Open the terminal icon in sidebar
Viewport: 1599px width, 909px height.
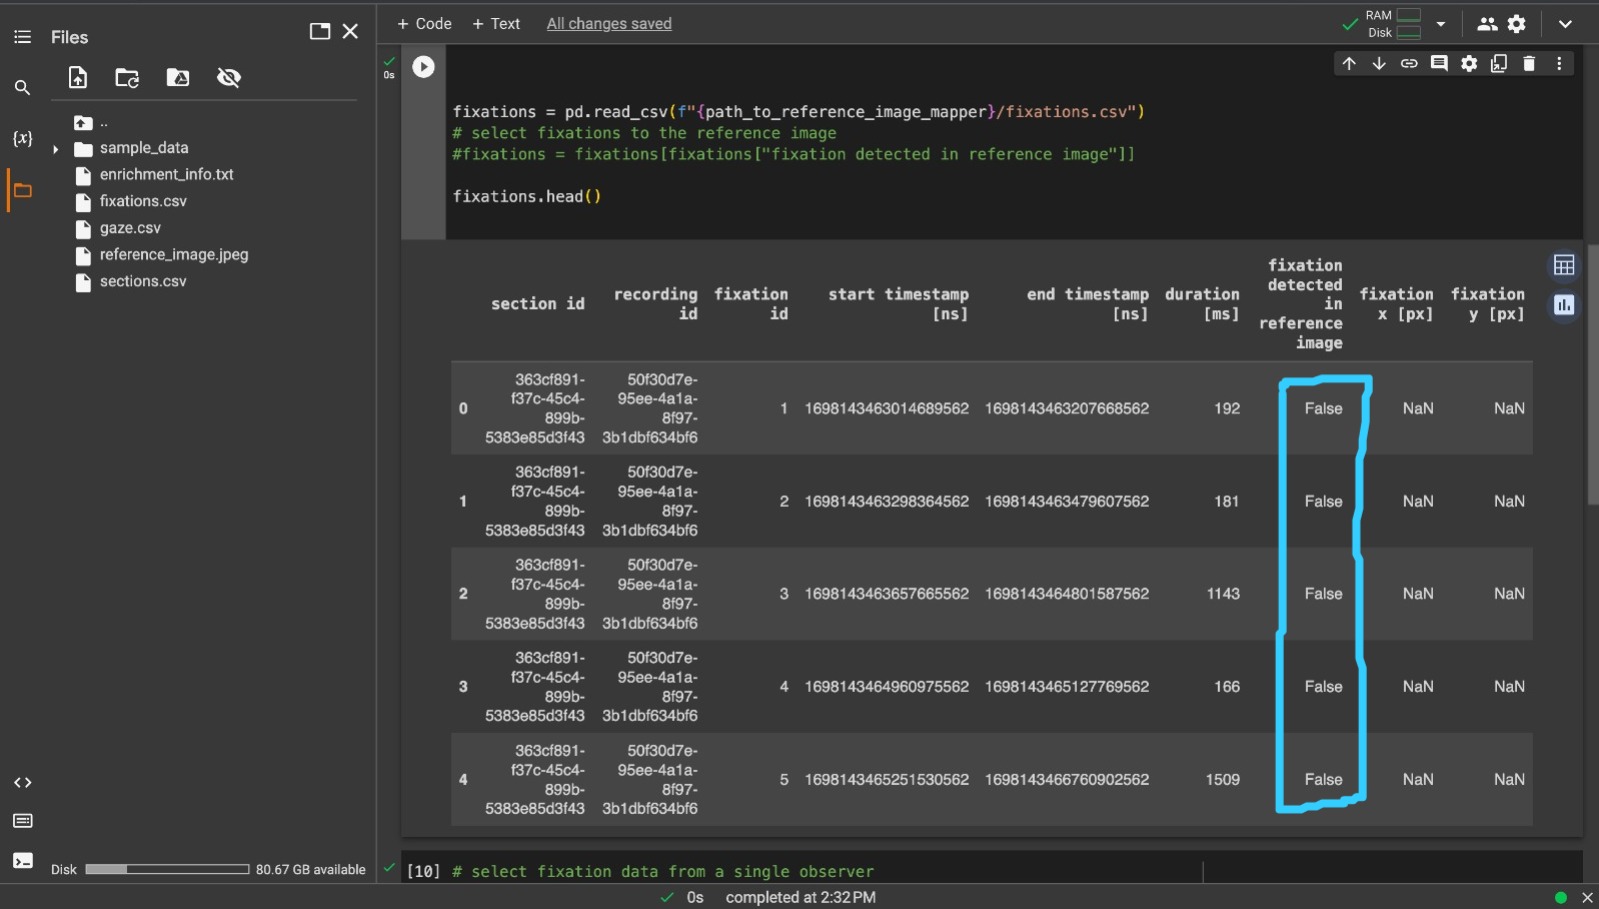tap(22, 860)
